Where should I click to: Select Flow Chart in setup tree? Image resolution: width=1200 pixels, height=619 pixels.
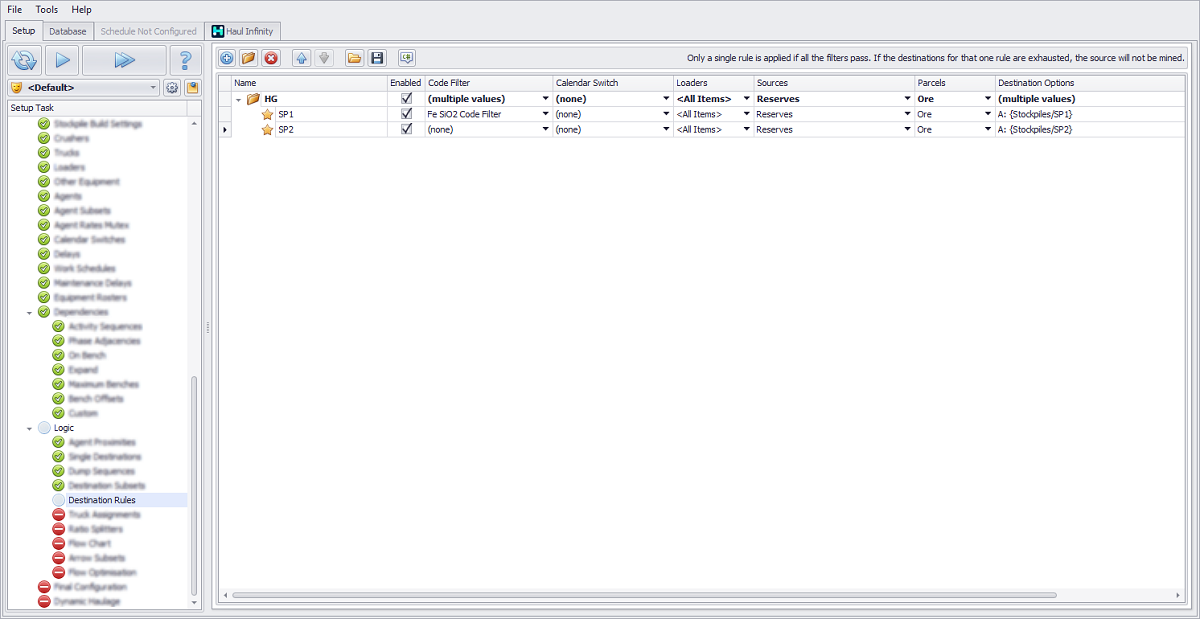[x=89, y=543]
